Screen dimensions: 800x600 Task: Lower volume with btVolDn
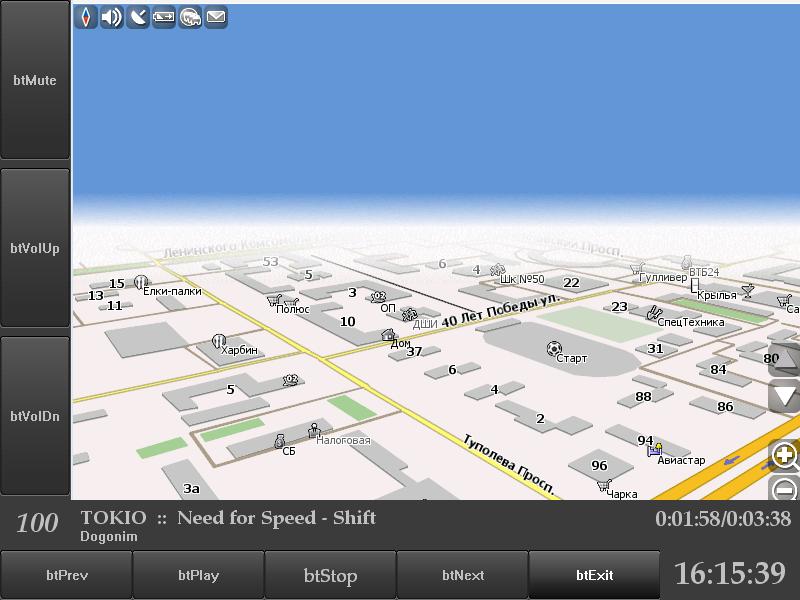click(x=35, y=416)
